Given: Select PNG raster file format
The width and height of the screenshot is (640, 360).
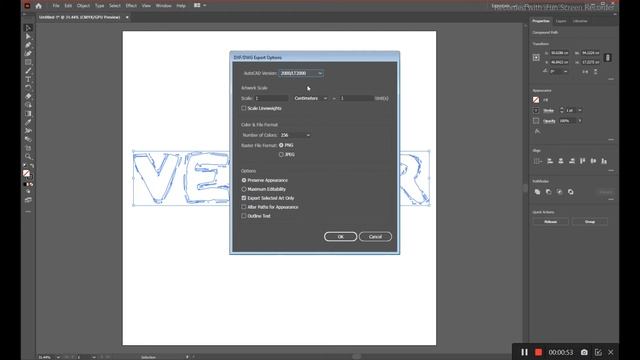Looking at the screenshot, I should pyautogui.click(x=281, y=145).
